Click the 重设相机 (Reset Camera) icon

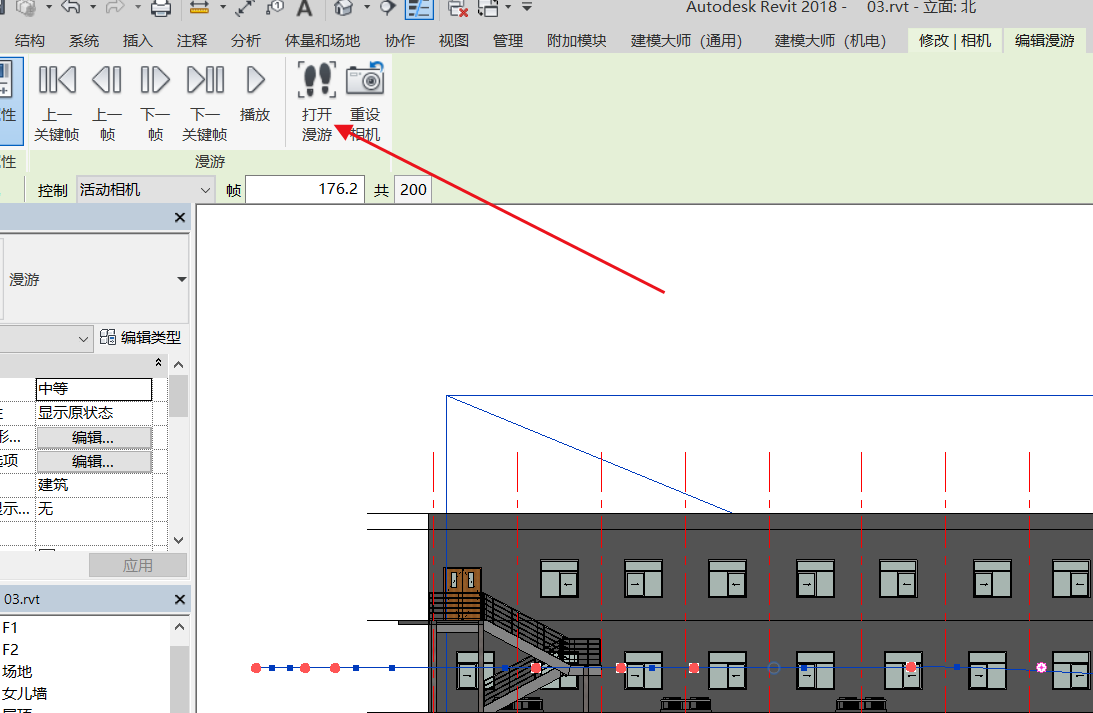(365, 81)
